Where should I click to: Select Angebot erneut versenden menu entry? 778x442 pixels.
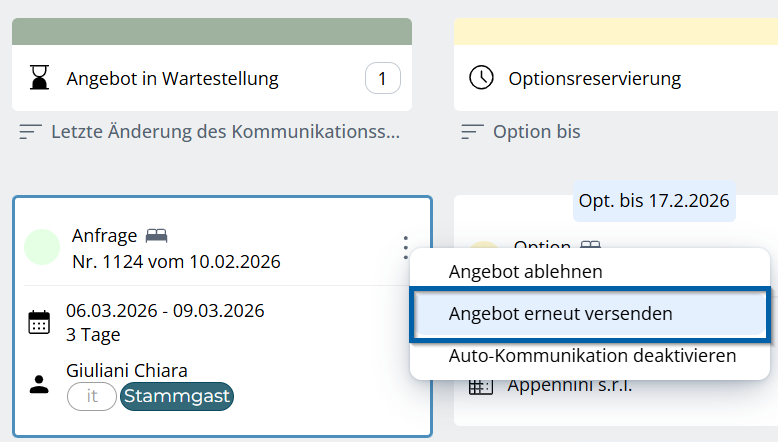click(560, 313)
